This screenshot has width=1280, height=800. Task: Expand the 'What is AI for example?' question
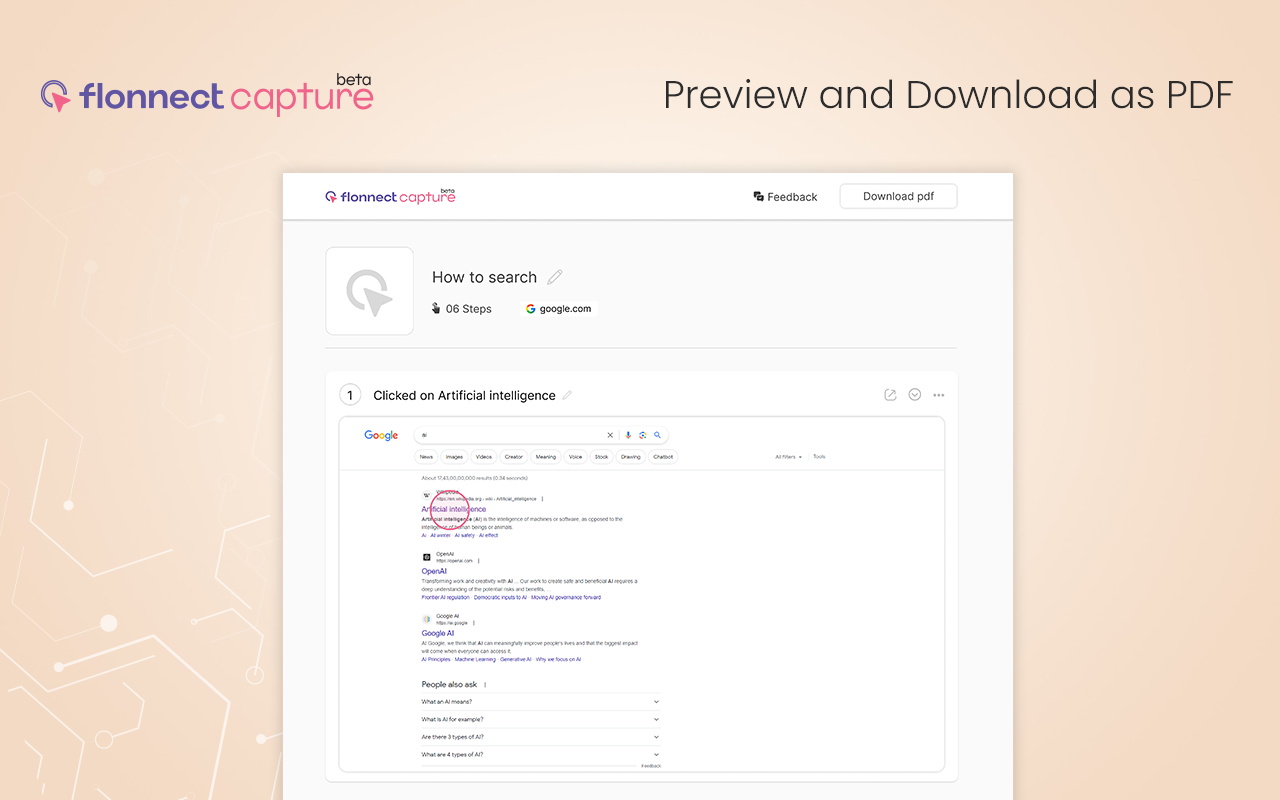tap(540, 719)
